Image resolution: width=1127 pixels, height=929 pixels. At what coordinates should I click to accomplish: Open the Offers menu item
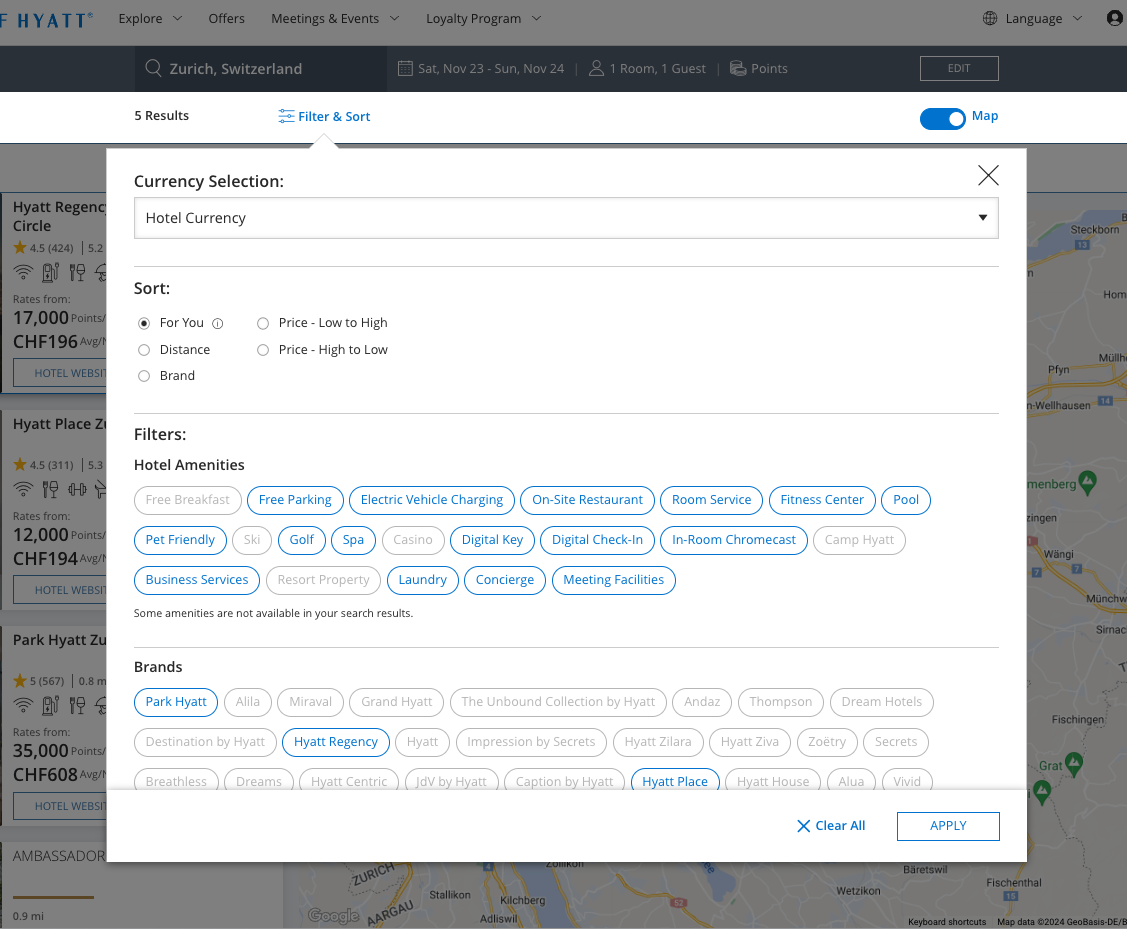pos(226,18)
